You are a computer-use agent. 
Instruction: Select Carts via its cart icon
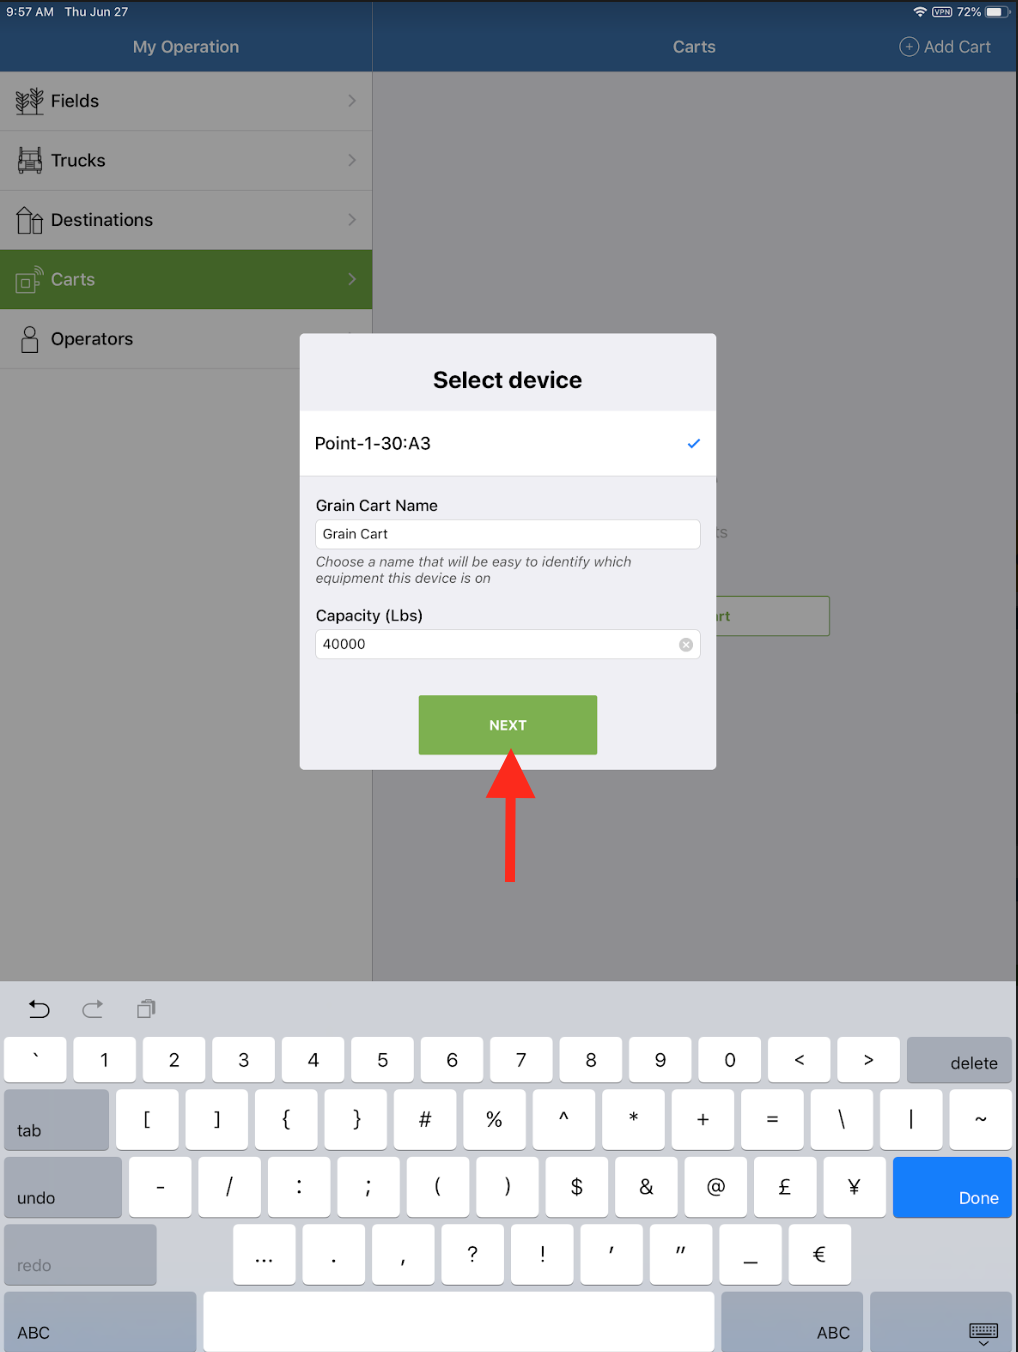click(x=29, y=279)
